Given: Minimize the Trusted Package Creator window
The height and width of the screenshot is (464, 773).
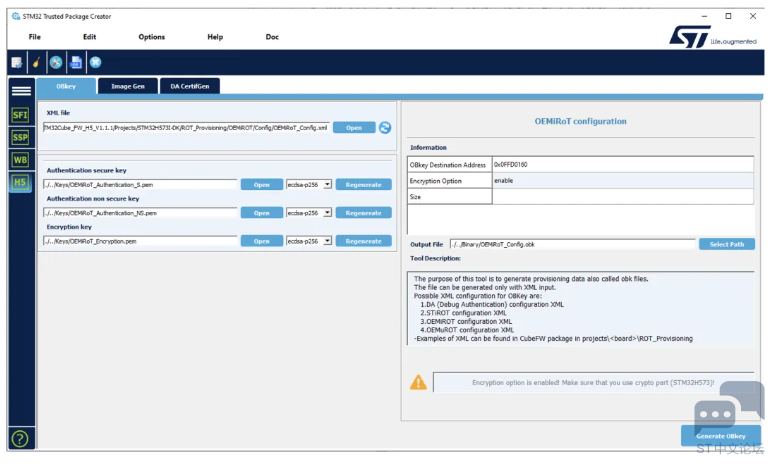Looking at the screenshot, I should (x=704, y=16).
